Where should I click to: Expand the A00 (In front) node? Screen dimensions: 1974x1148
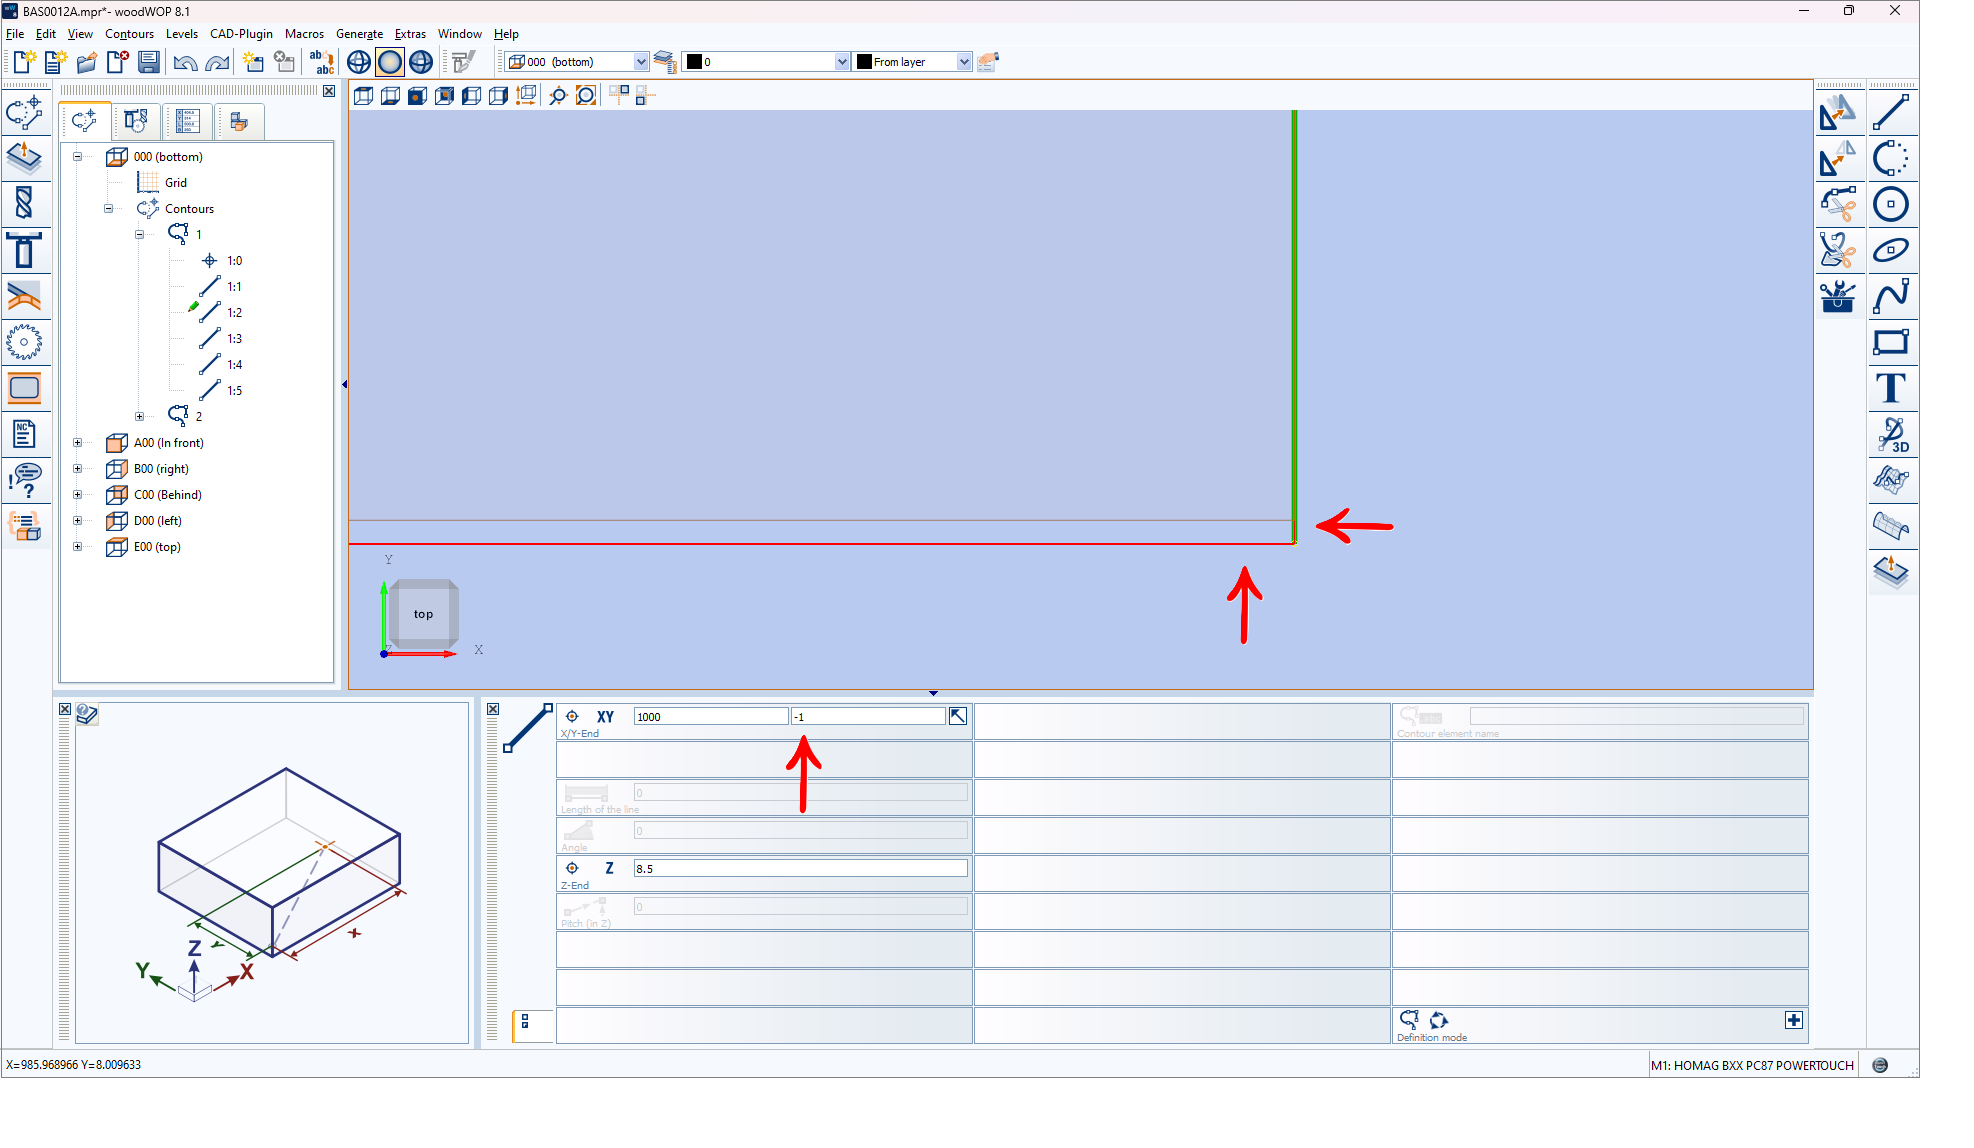click(x=77, y=443)
